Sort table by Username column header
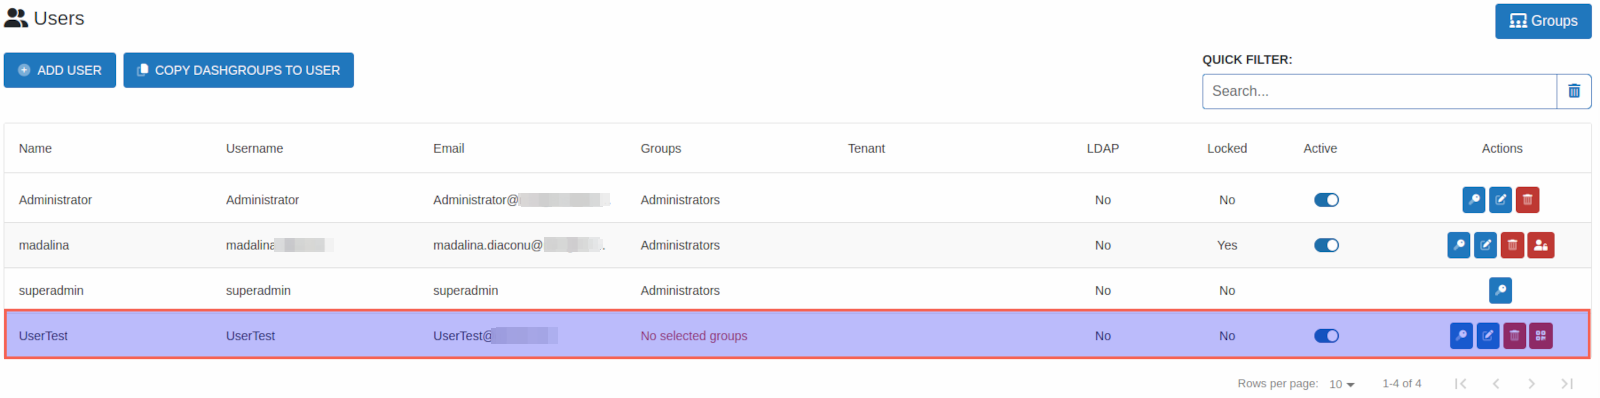This screenshot has width=1600, height=398. [x=254, y=148]
